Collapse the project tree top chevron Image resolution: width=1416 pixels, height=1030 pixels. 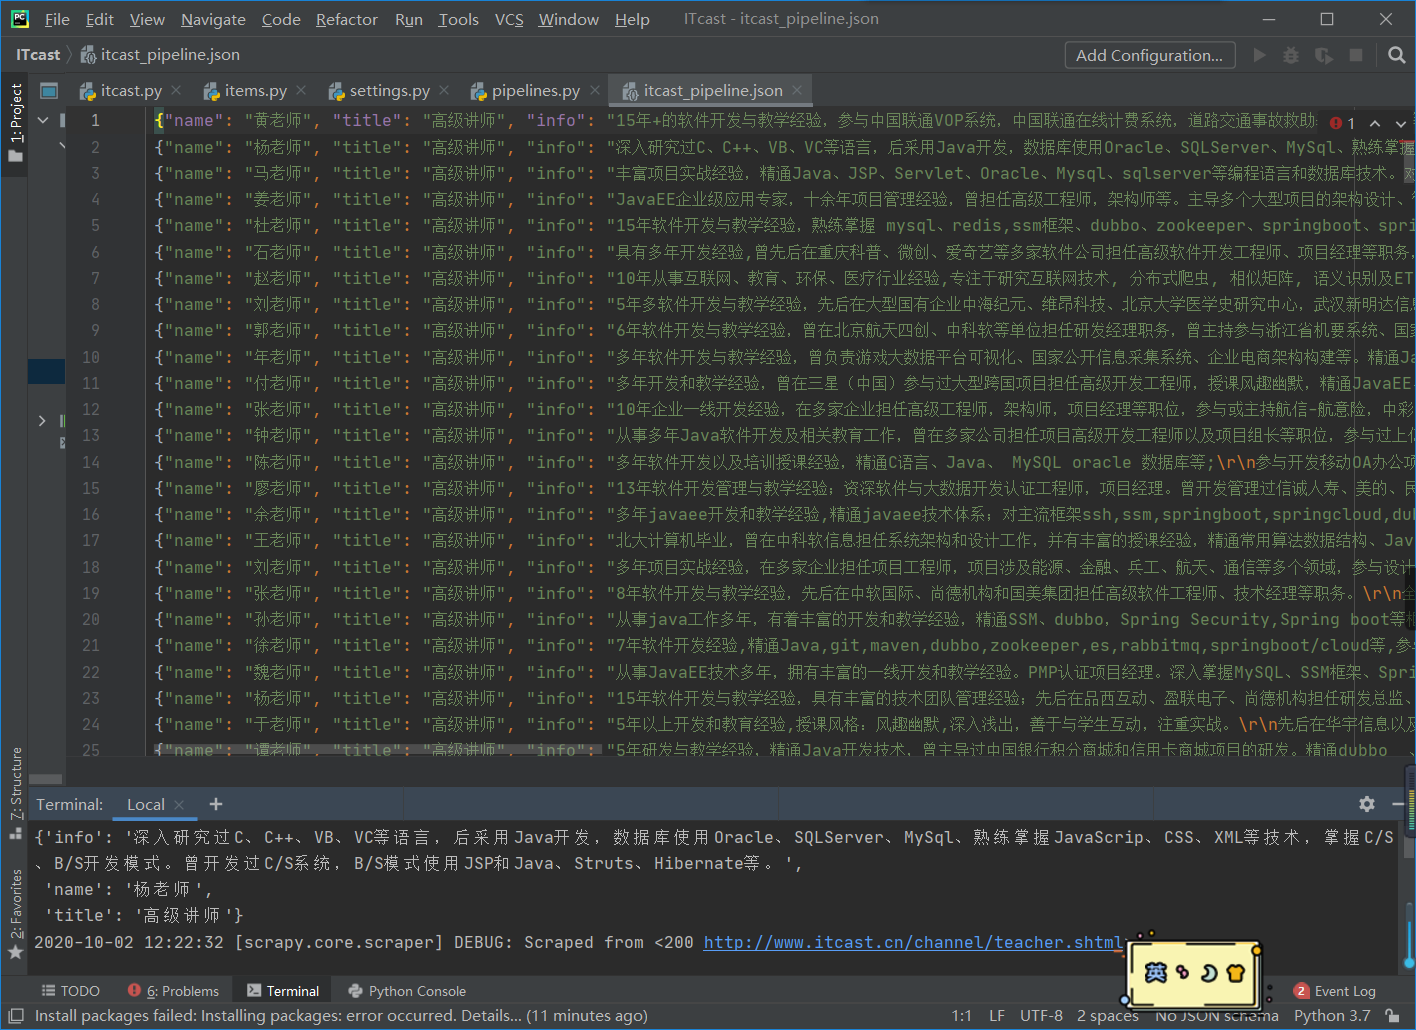tap(43, 120)
